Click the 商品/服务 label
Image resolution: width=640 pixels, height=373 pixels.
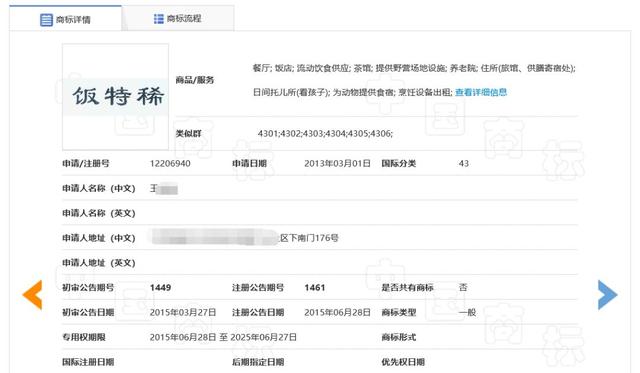(195, 80)
